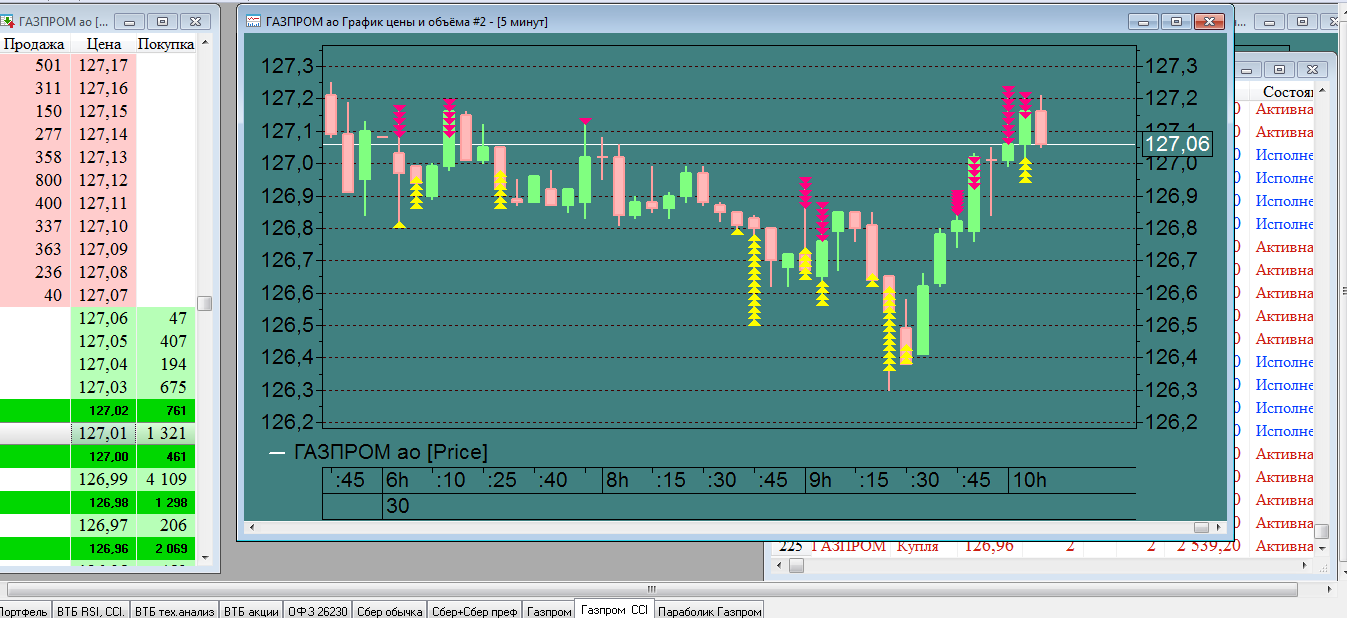Viewport: 1347px width, 618px height.
Task: Switch to the ВТБ акции tab
Action: [251, 611]
